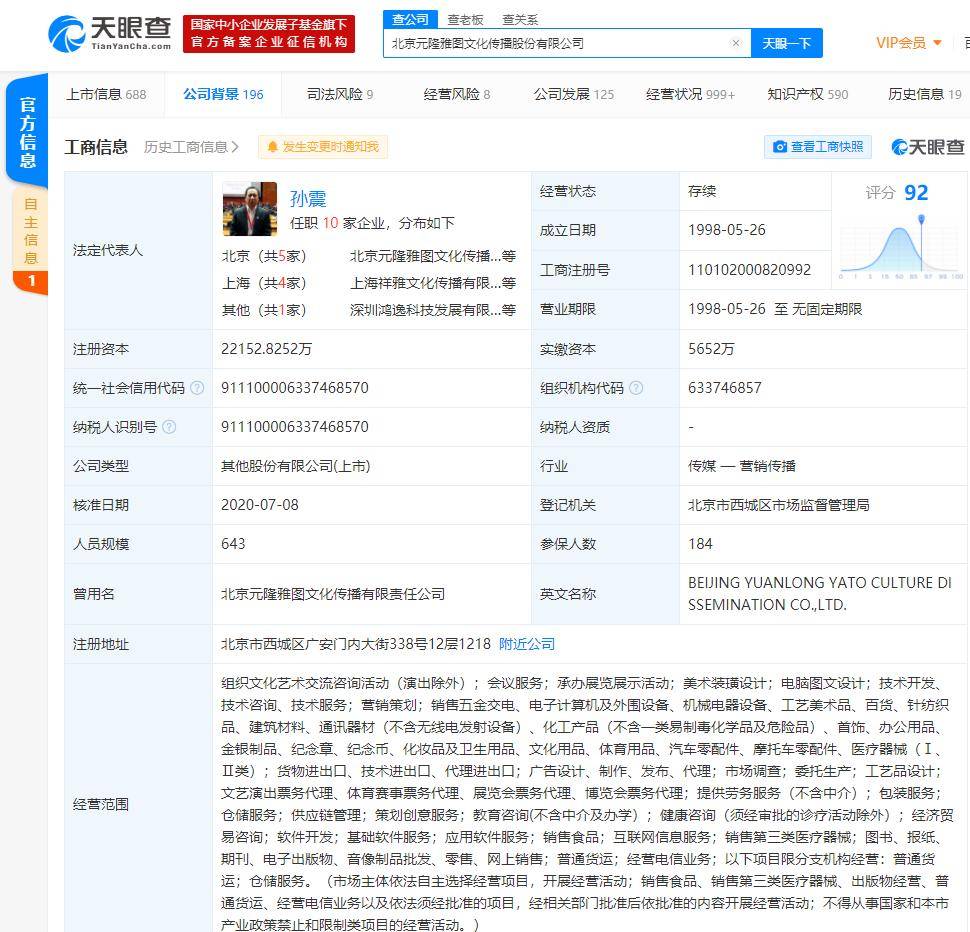This screenshot has width=970, height=932.
Task: Select the 官方信息 side tab
Action: (x=27, y=130)
